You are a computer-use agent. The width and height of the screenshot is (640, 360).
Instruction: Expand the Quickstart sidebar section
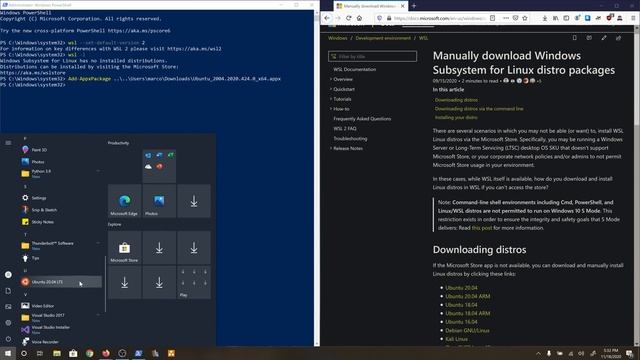coord(344,89)
